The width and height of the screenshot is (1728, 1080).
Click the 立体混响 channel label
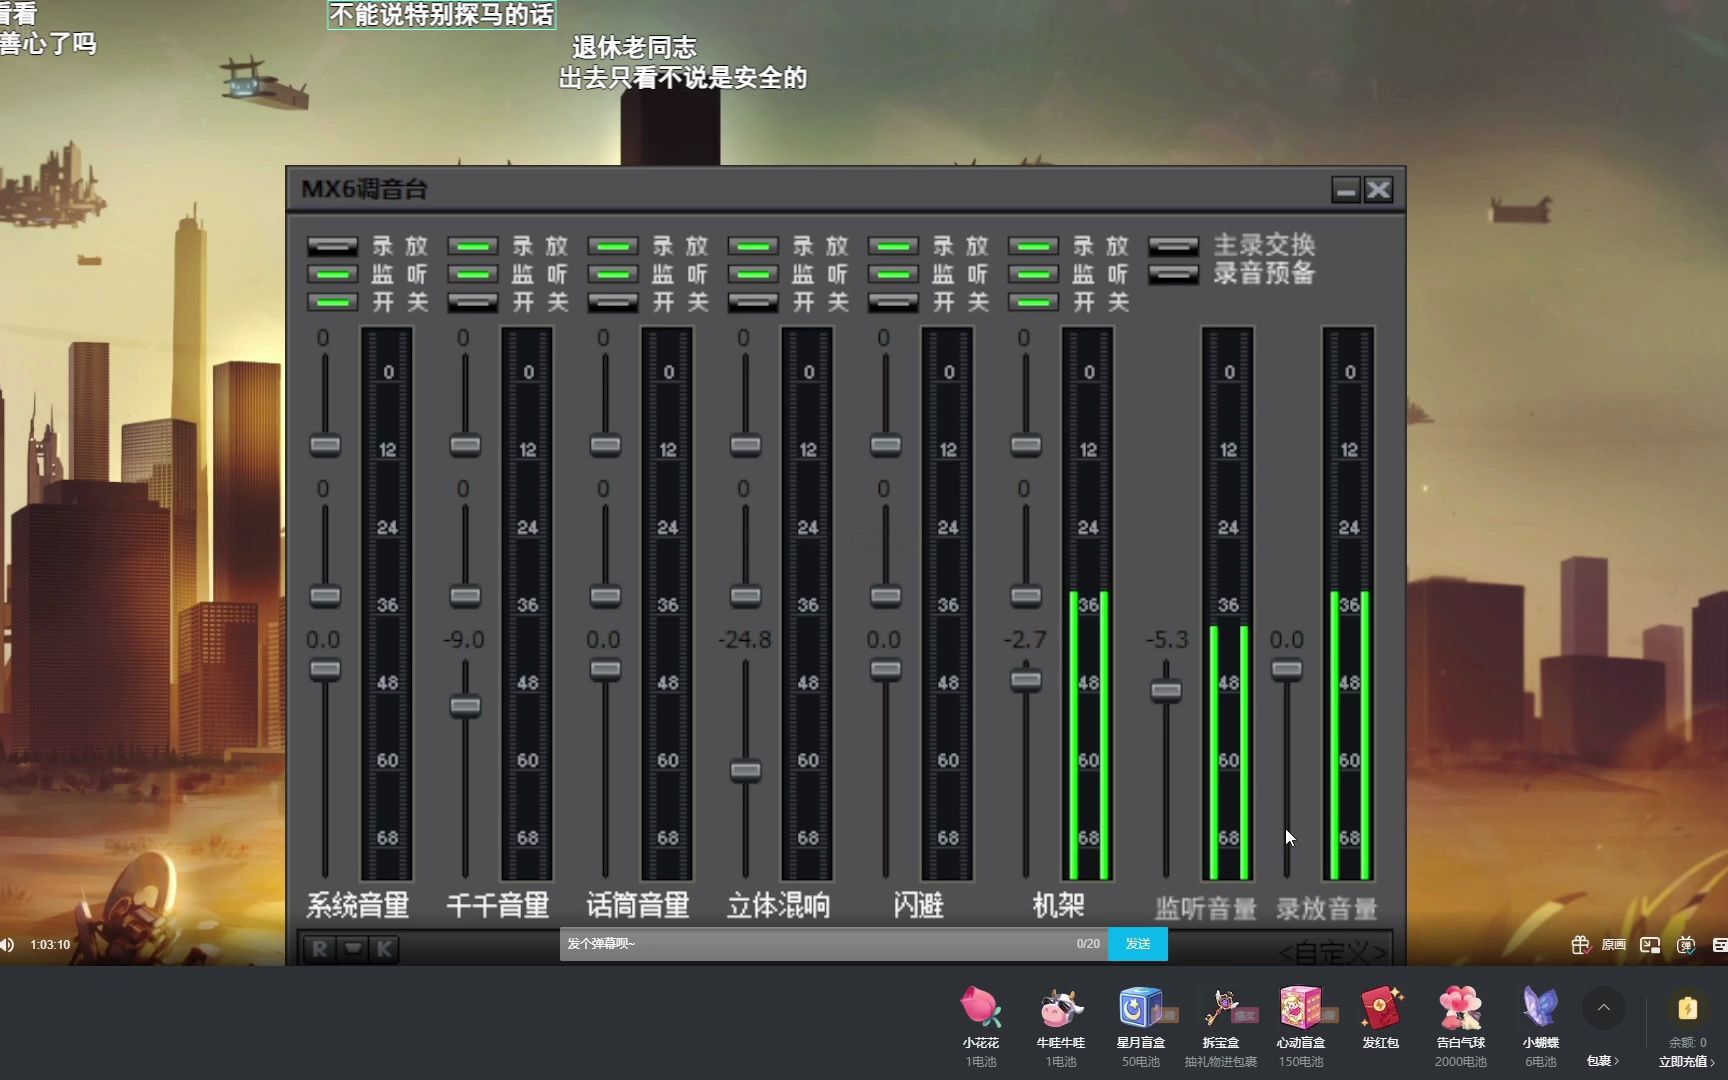point(778,905)
